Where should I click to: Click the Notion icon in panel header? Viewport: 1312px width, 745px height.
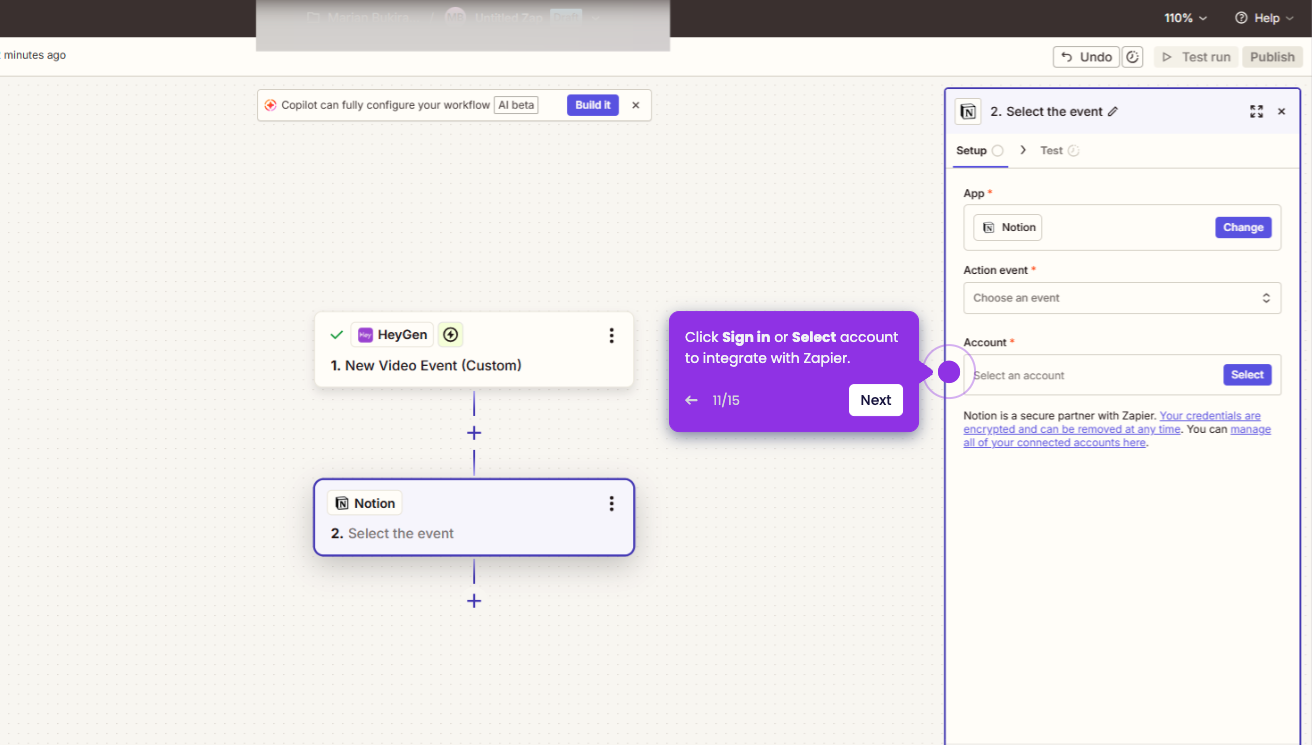click(968, 112)
